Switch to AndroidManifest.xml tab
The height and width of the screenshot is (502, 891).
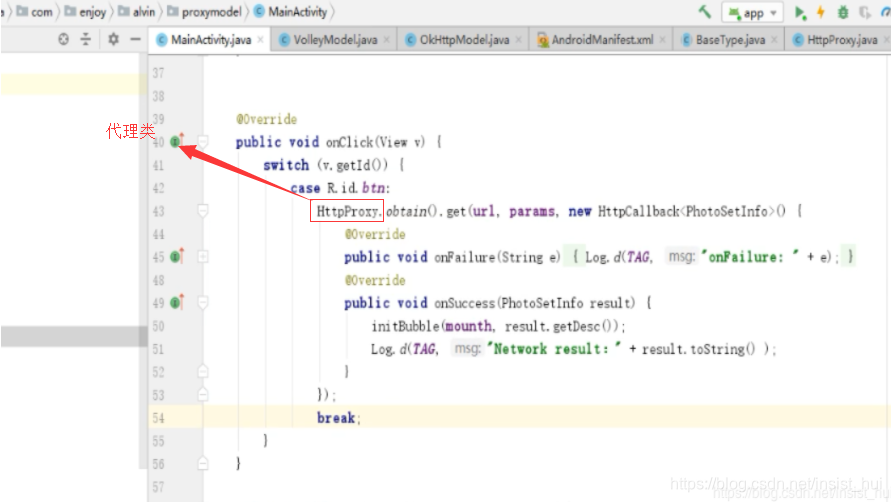tap(601, 40)
